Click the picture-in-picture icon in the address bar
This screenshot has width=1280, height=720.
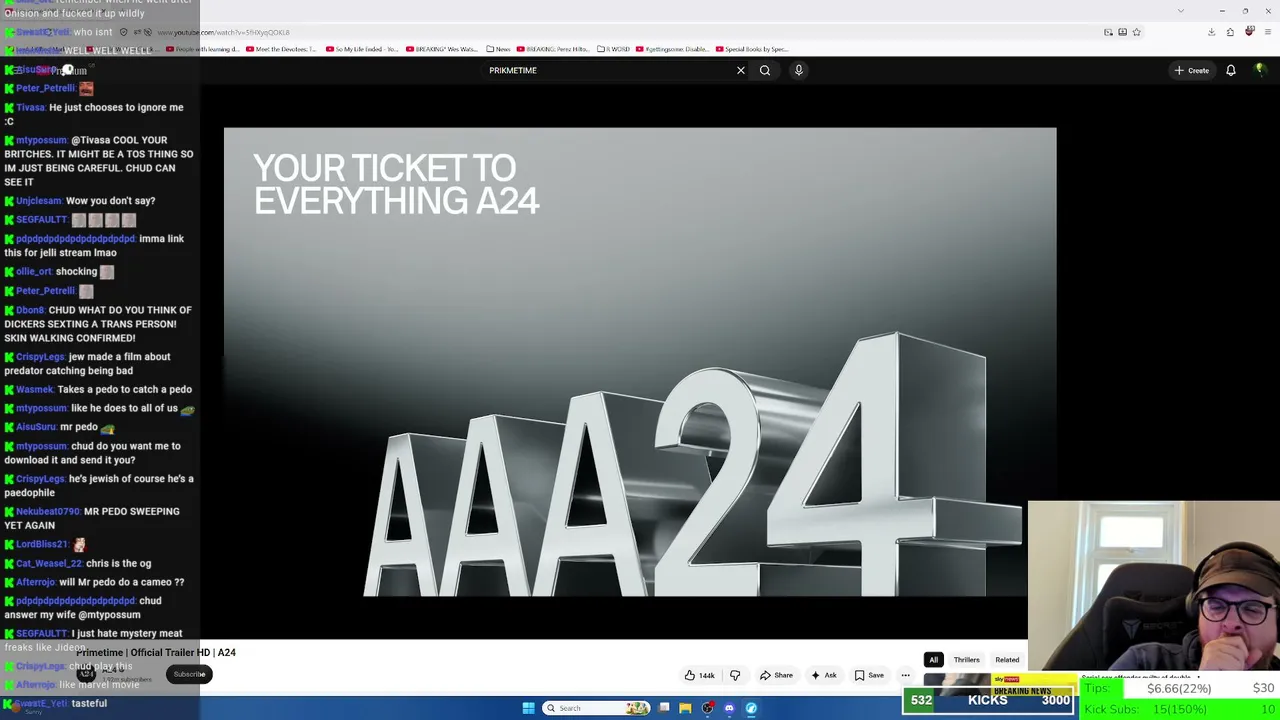pos(1108,32)
